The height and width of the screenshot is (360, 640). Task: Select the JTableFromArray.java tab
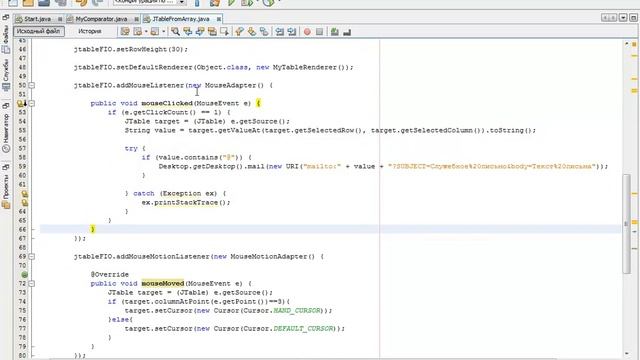[x=180, y=19]
